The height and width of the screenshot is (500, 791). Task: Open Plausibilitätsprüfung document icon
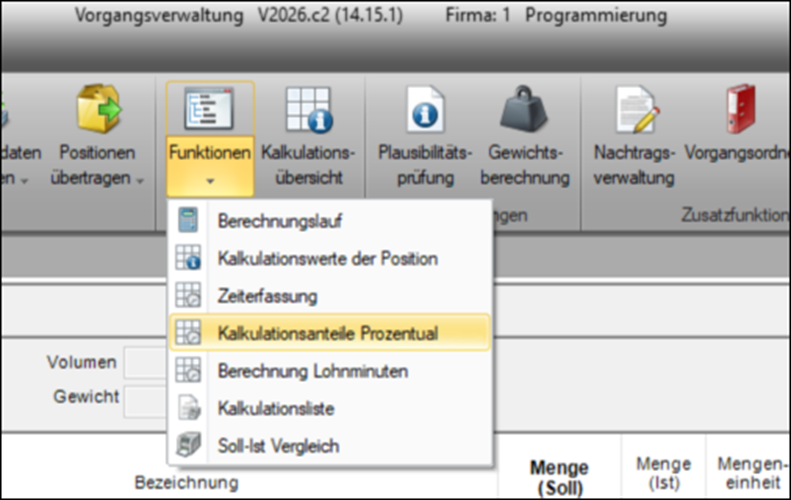pyautogui.click(x=424, y=110)
